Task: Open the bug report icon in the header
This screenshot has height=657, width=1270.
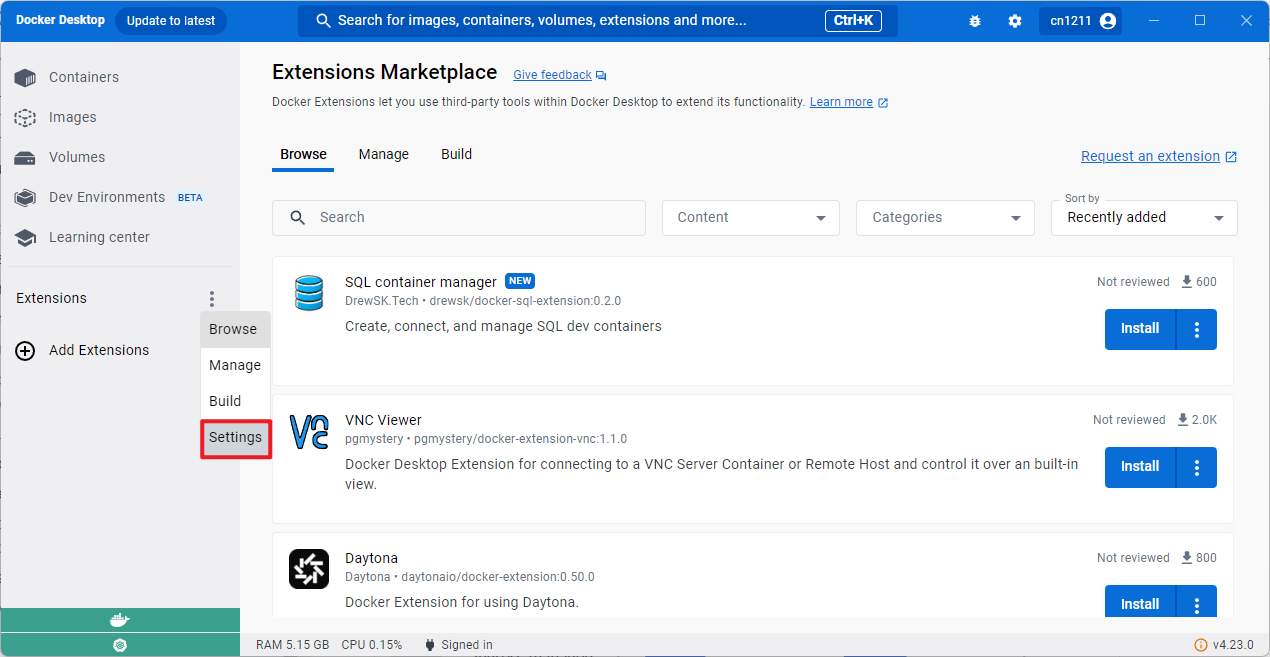Action: (x=975, y=20)
